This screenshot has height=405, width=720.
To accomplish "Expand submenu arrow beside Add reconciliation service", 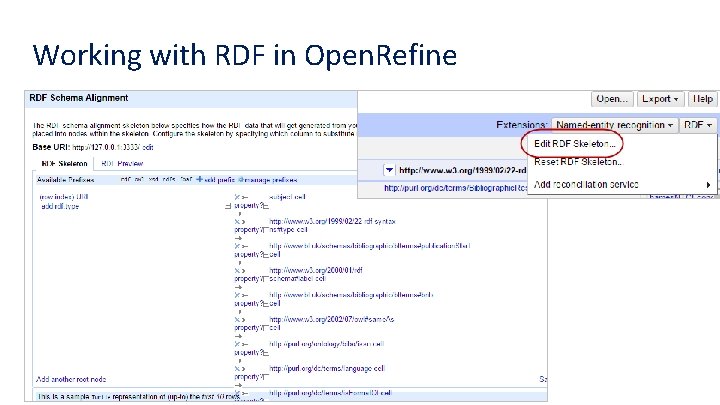I will [x=708, y=185].
